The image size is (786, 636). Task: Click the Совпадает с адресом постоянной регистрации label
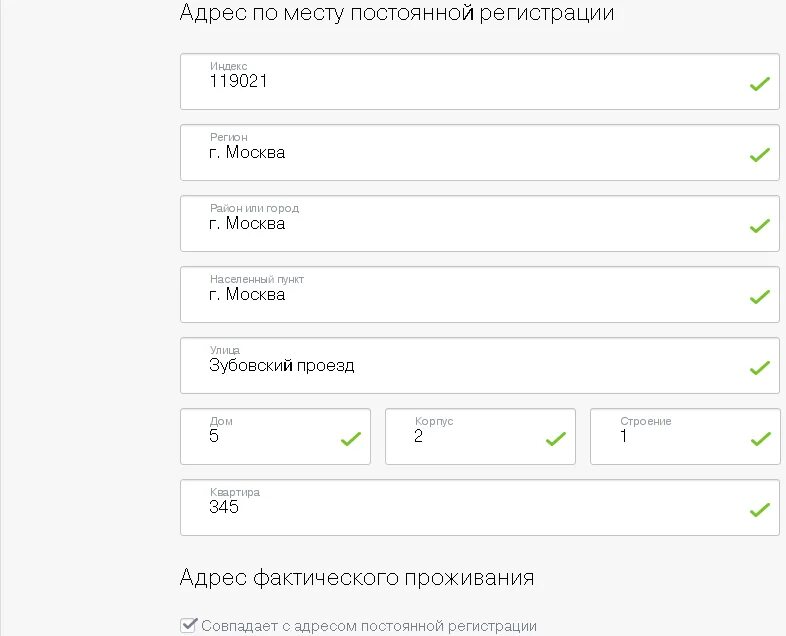pyautogui.click(x=369, y=626)
